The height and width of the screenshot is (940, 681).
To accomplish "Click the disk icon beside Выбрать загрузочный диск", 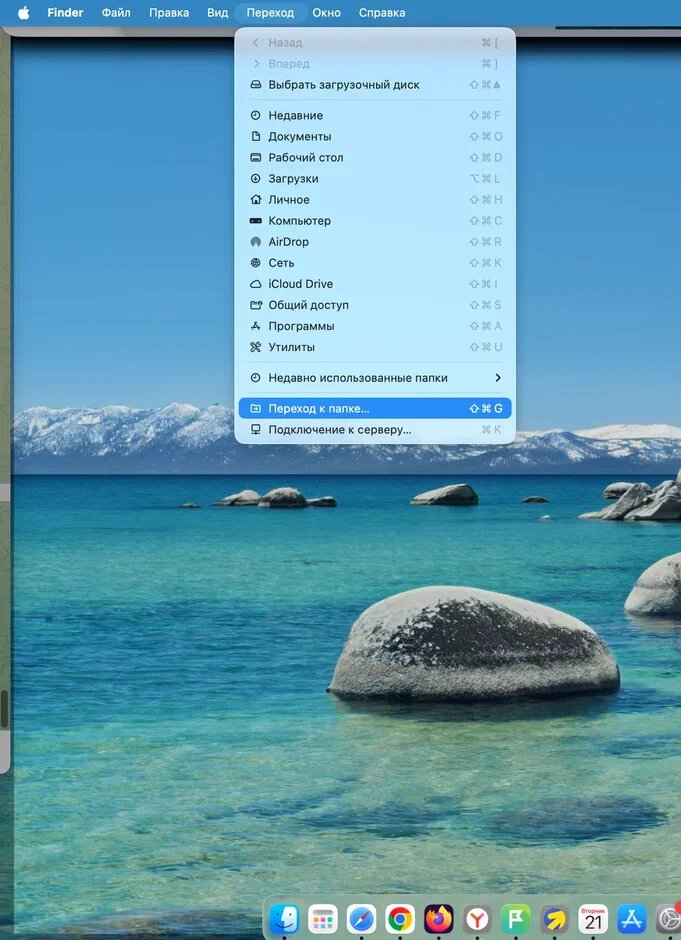I will (x=255, y=85).
